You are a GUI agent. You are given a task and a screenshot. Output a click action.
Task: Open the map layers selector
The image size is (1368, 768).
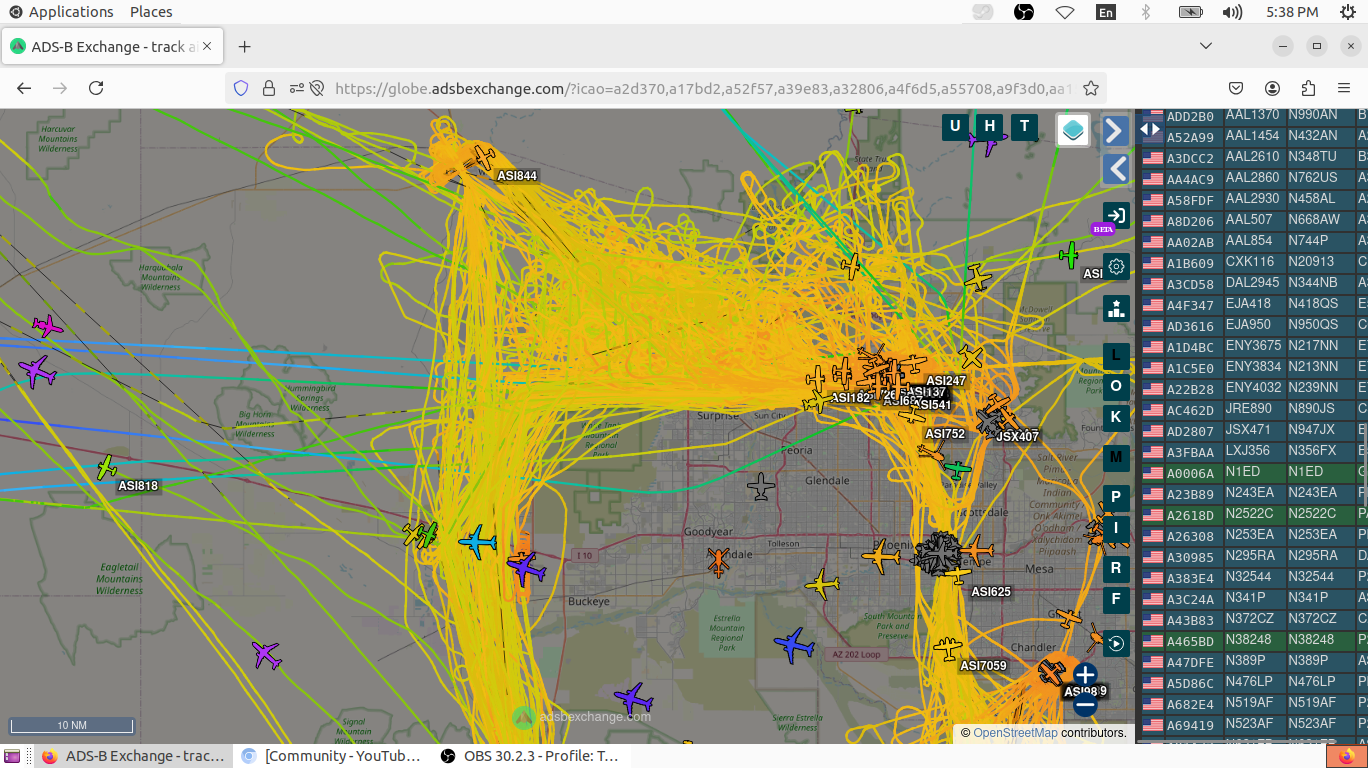coord(1073,130)
